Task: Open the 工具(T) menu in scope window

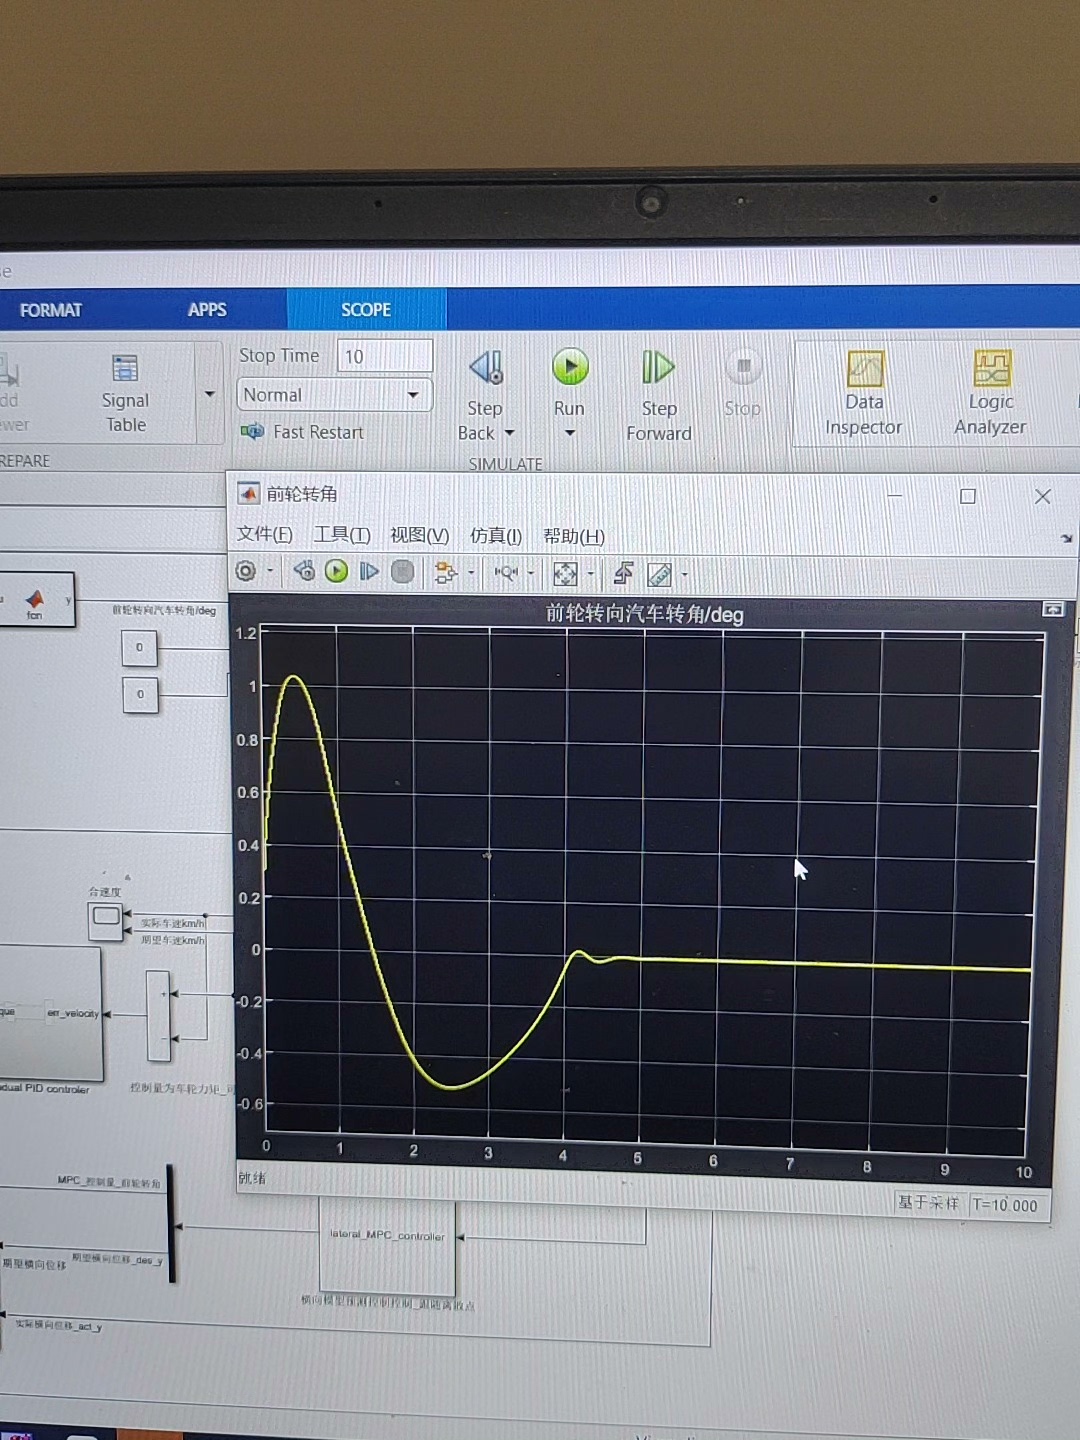Action: point(342,535)
